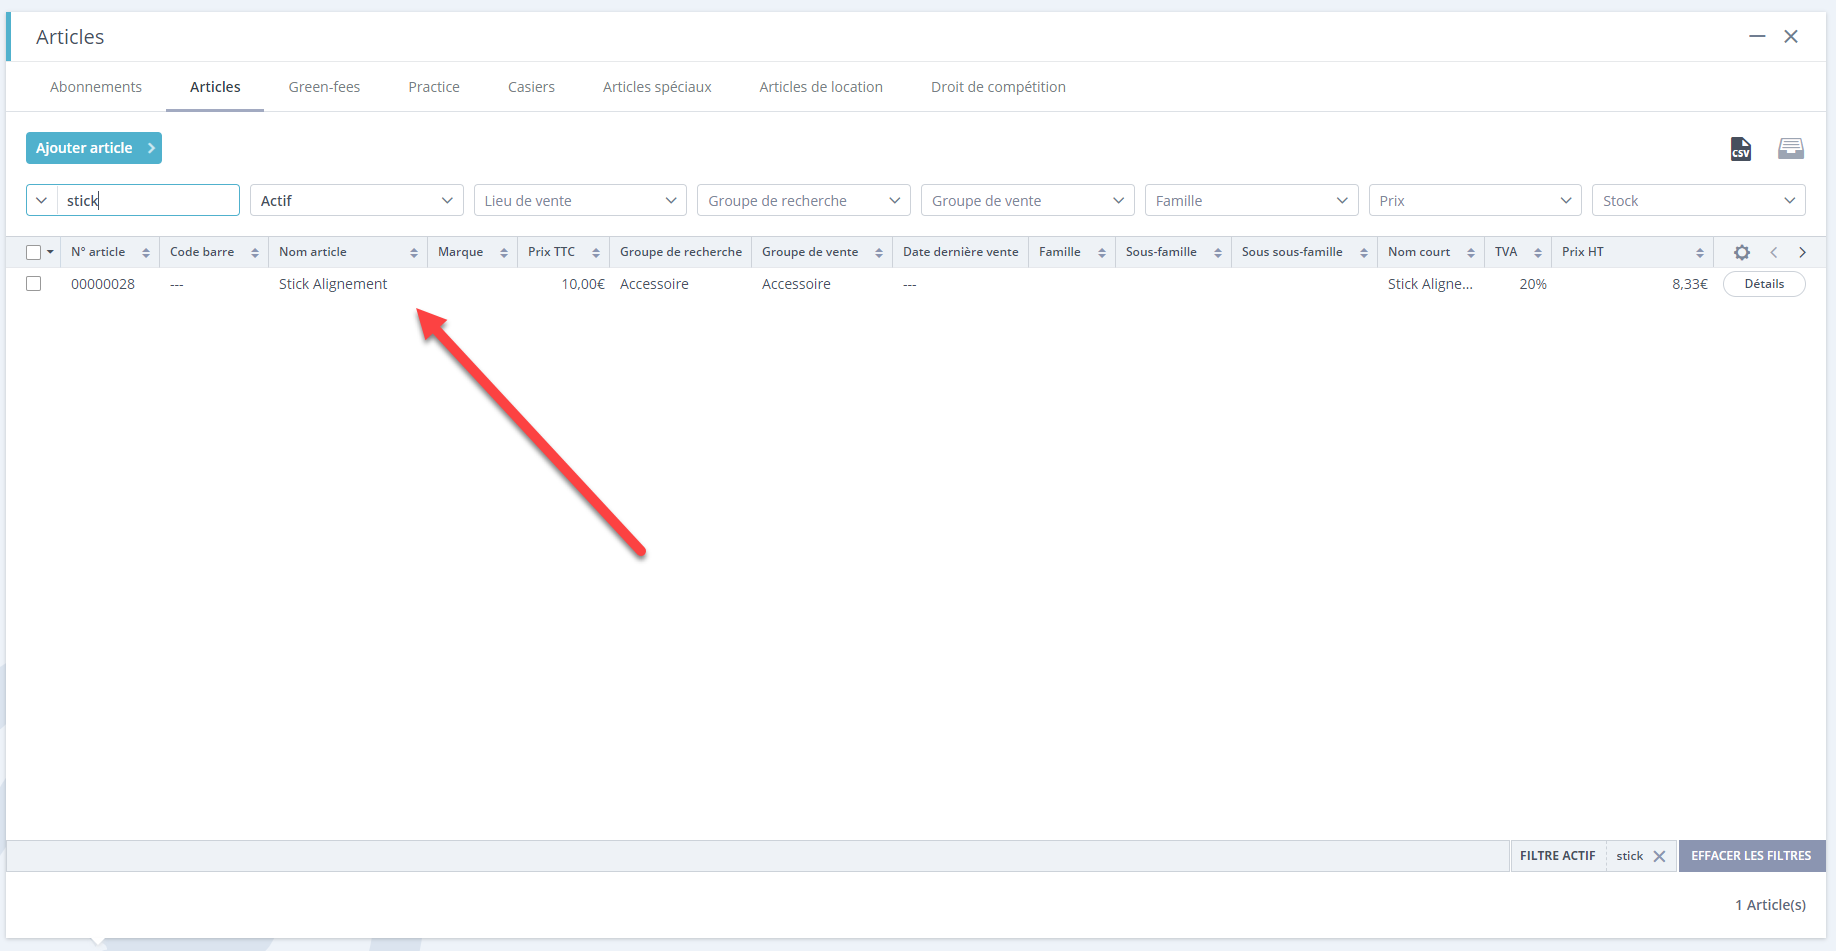
Task: Expand the Lieu de vente filter
Action: coord(580,200)
